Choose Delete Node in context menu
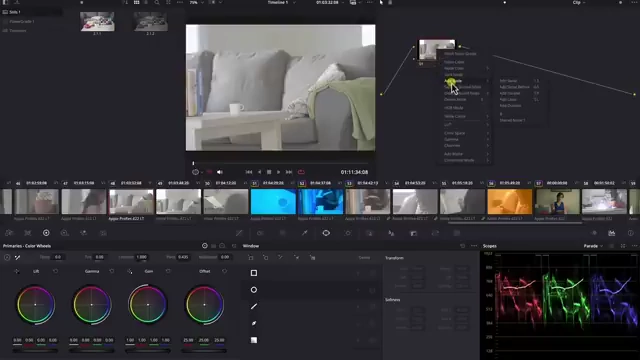640x360 pixels. coord(455,100)
